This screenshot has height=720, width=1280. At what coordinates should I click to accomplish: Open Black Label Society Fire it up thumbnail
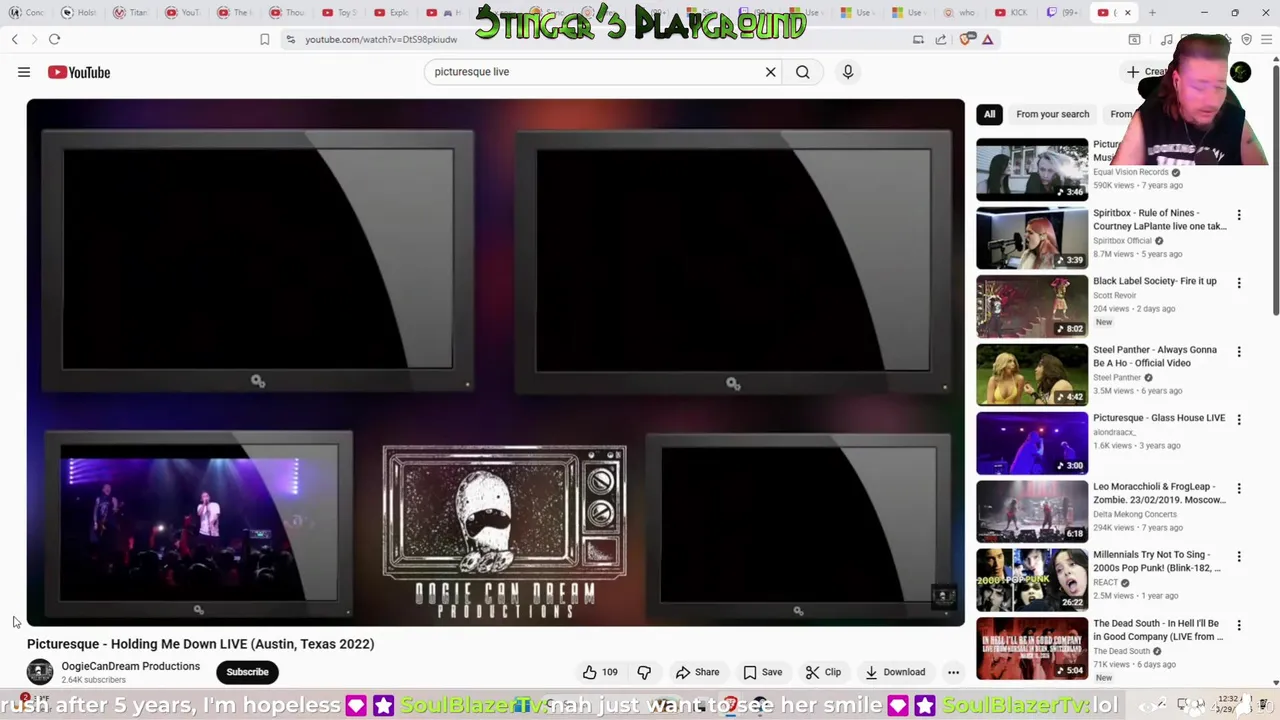1032,306
